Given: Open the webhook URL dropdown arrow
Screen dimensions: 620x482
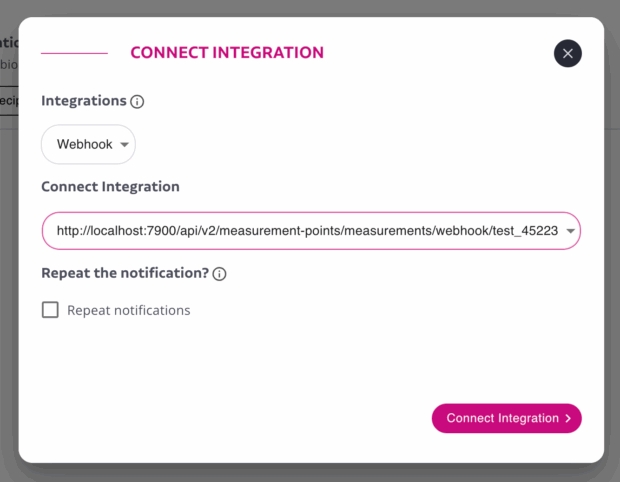Looking at the screenshot, I should pyautogui.click(x=570, y=232).
